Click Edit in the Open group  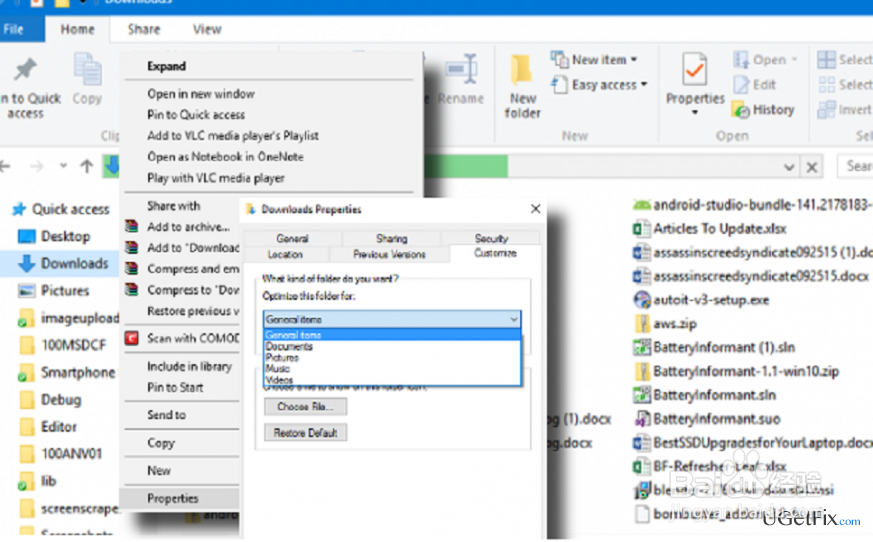755,85
